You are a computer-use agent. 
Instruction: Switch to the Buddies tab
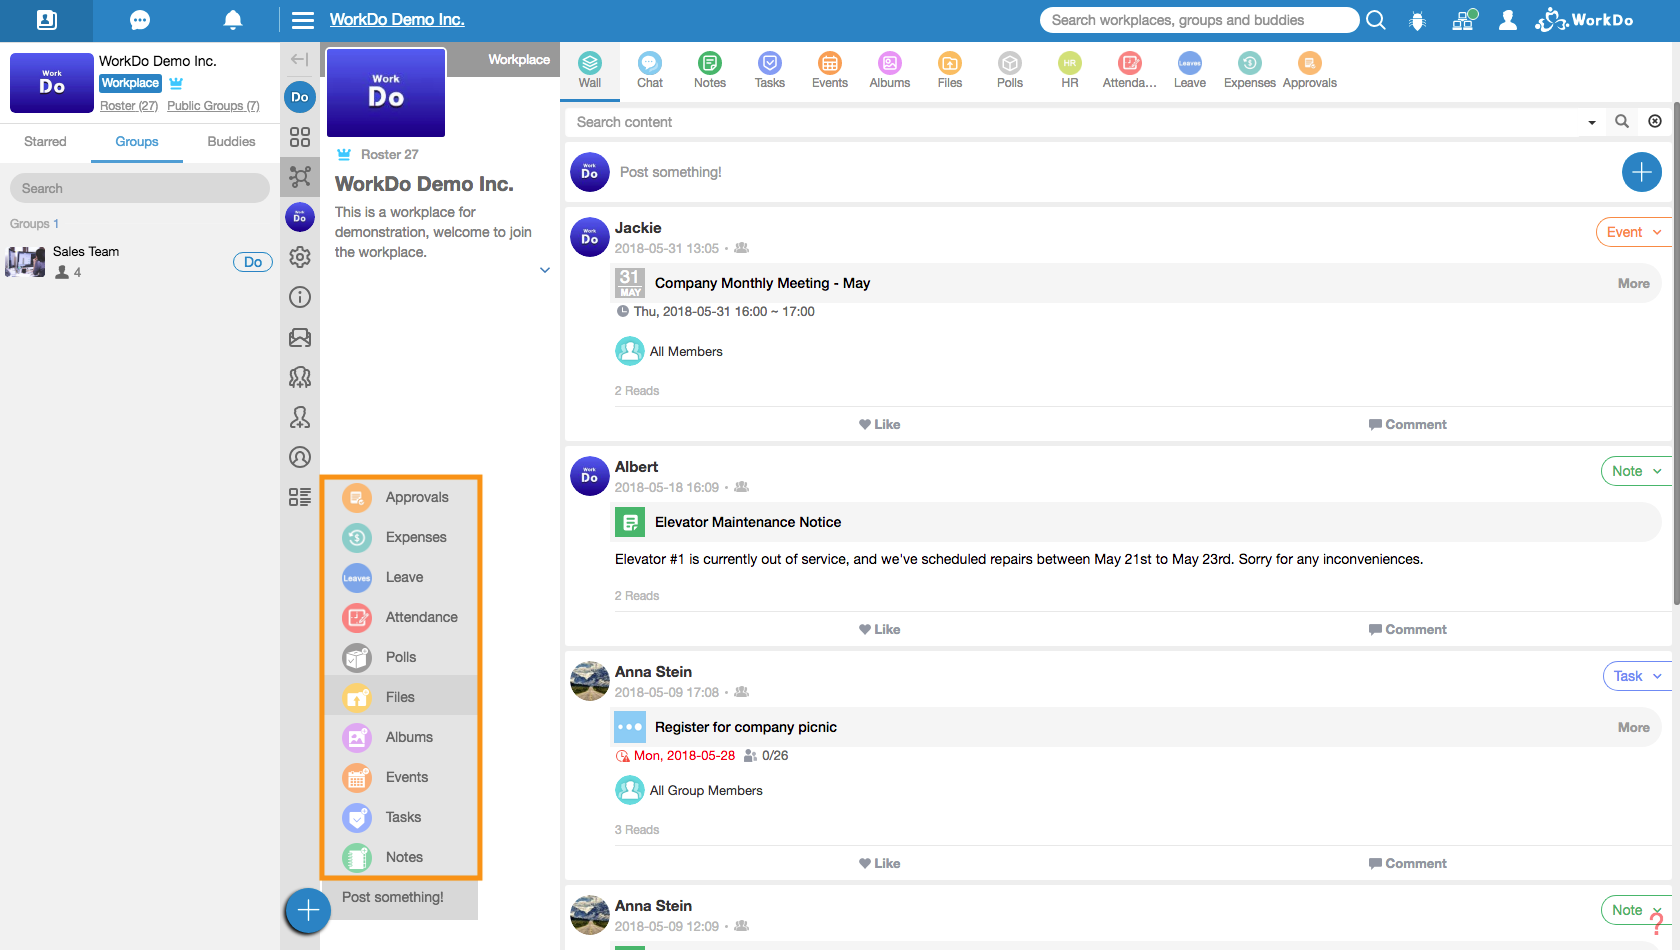click(231, 142)
